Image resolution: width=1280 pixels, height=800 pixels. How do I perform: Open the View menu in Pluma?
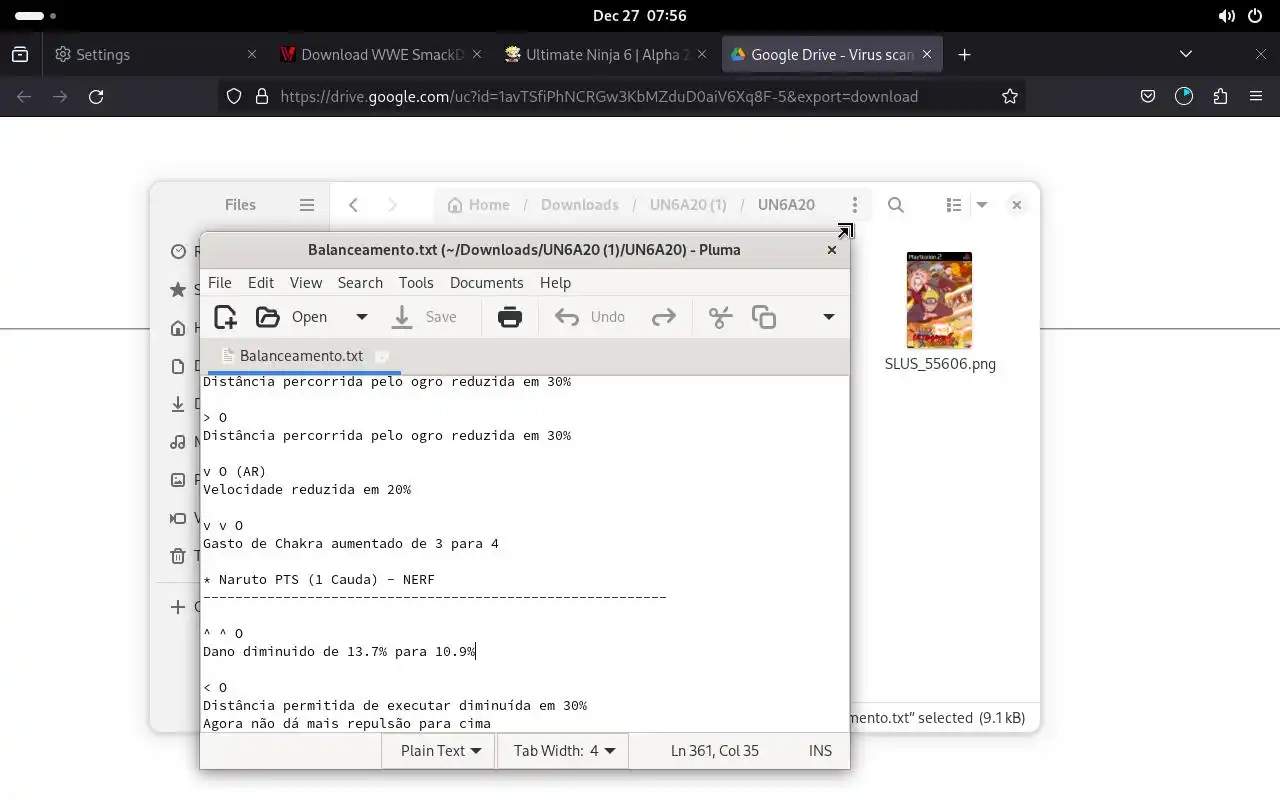pyautogui.click(x=306, y=283)
